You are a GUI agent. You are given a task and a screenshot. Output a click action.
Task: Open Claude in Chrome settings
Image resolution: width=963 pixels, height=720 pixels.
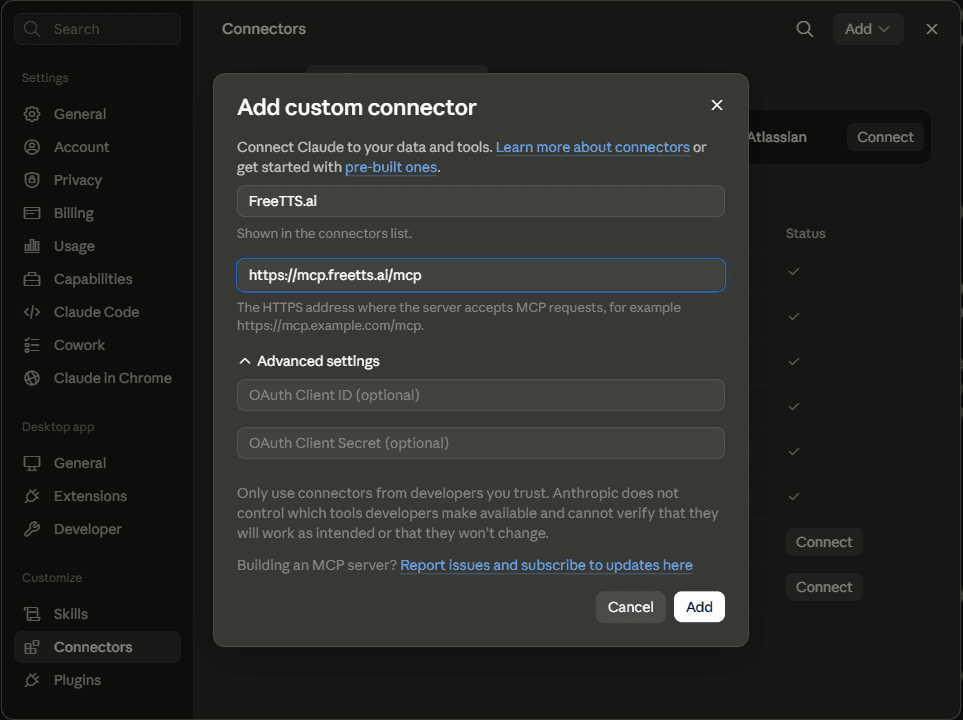97,378
